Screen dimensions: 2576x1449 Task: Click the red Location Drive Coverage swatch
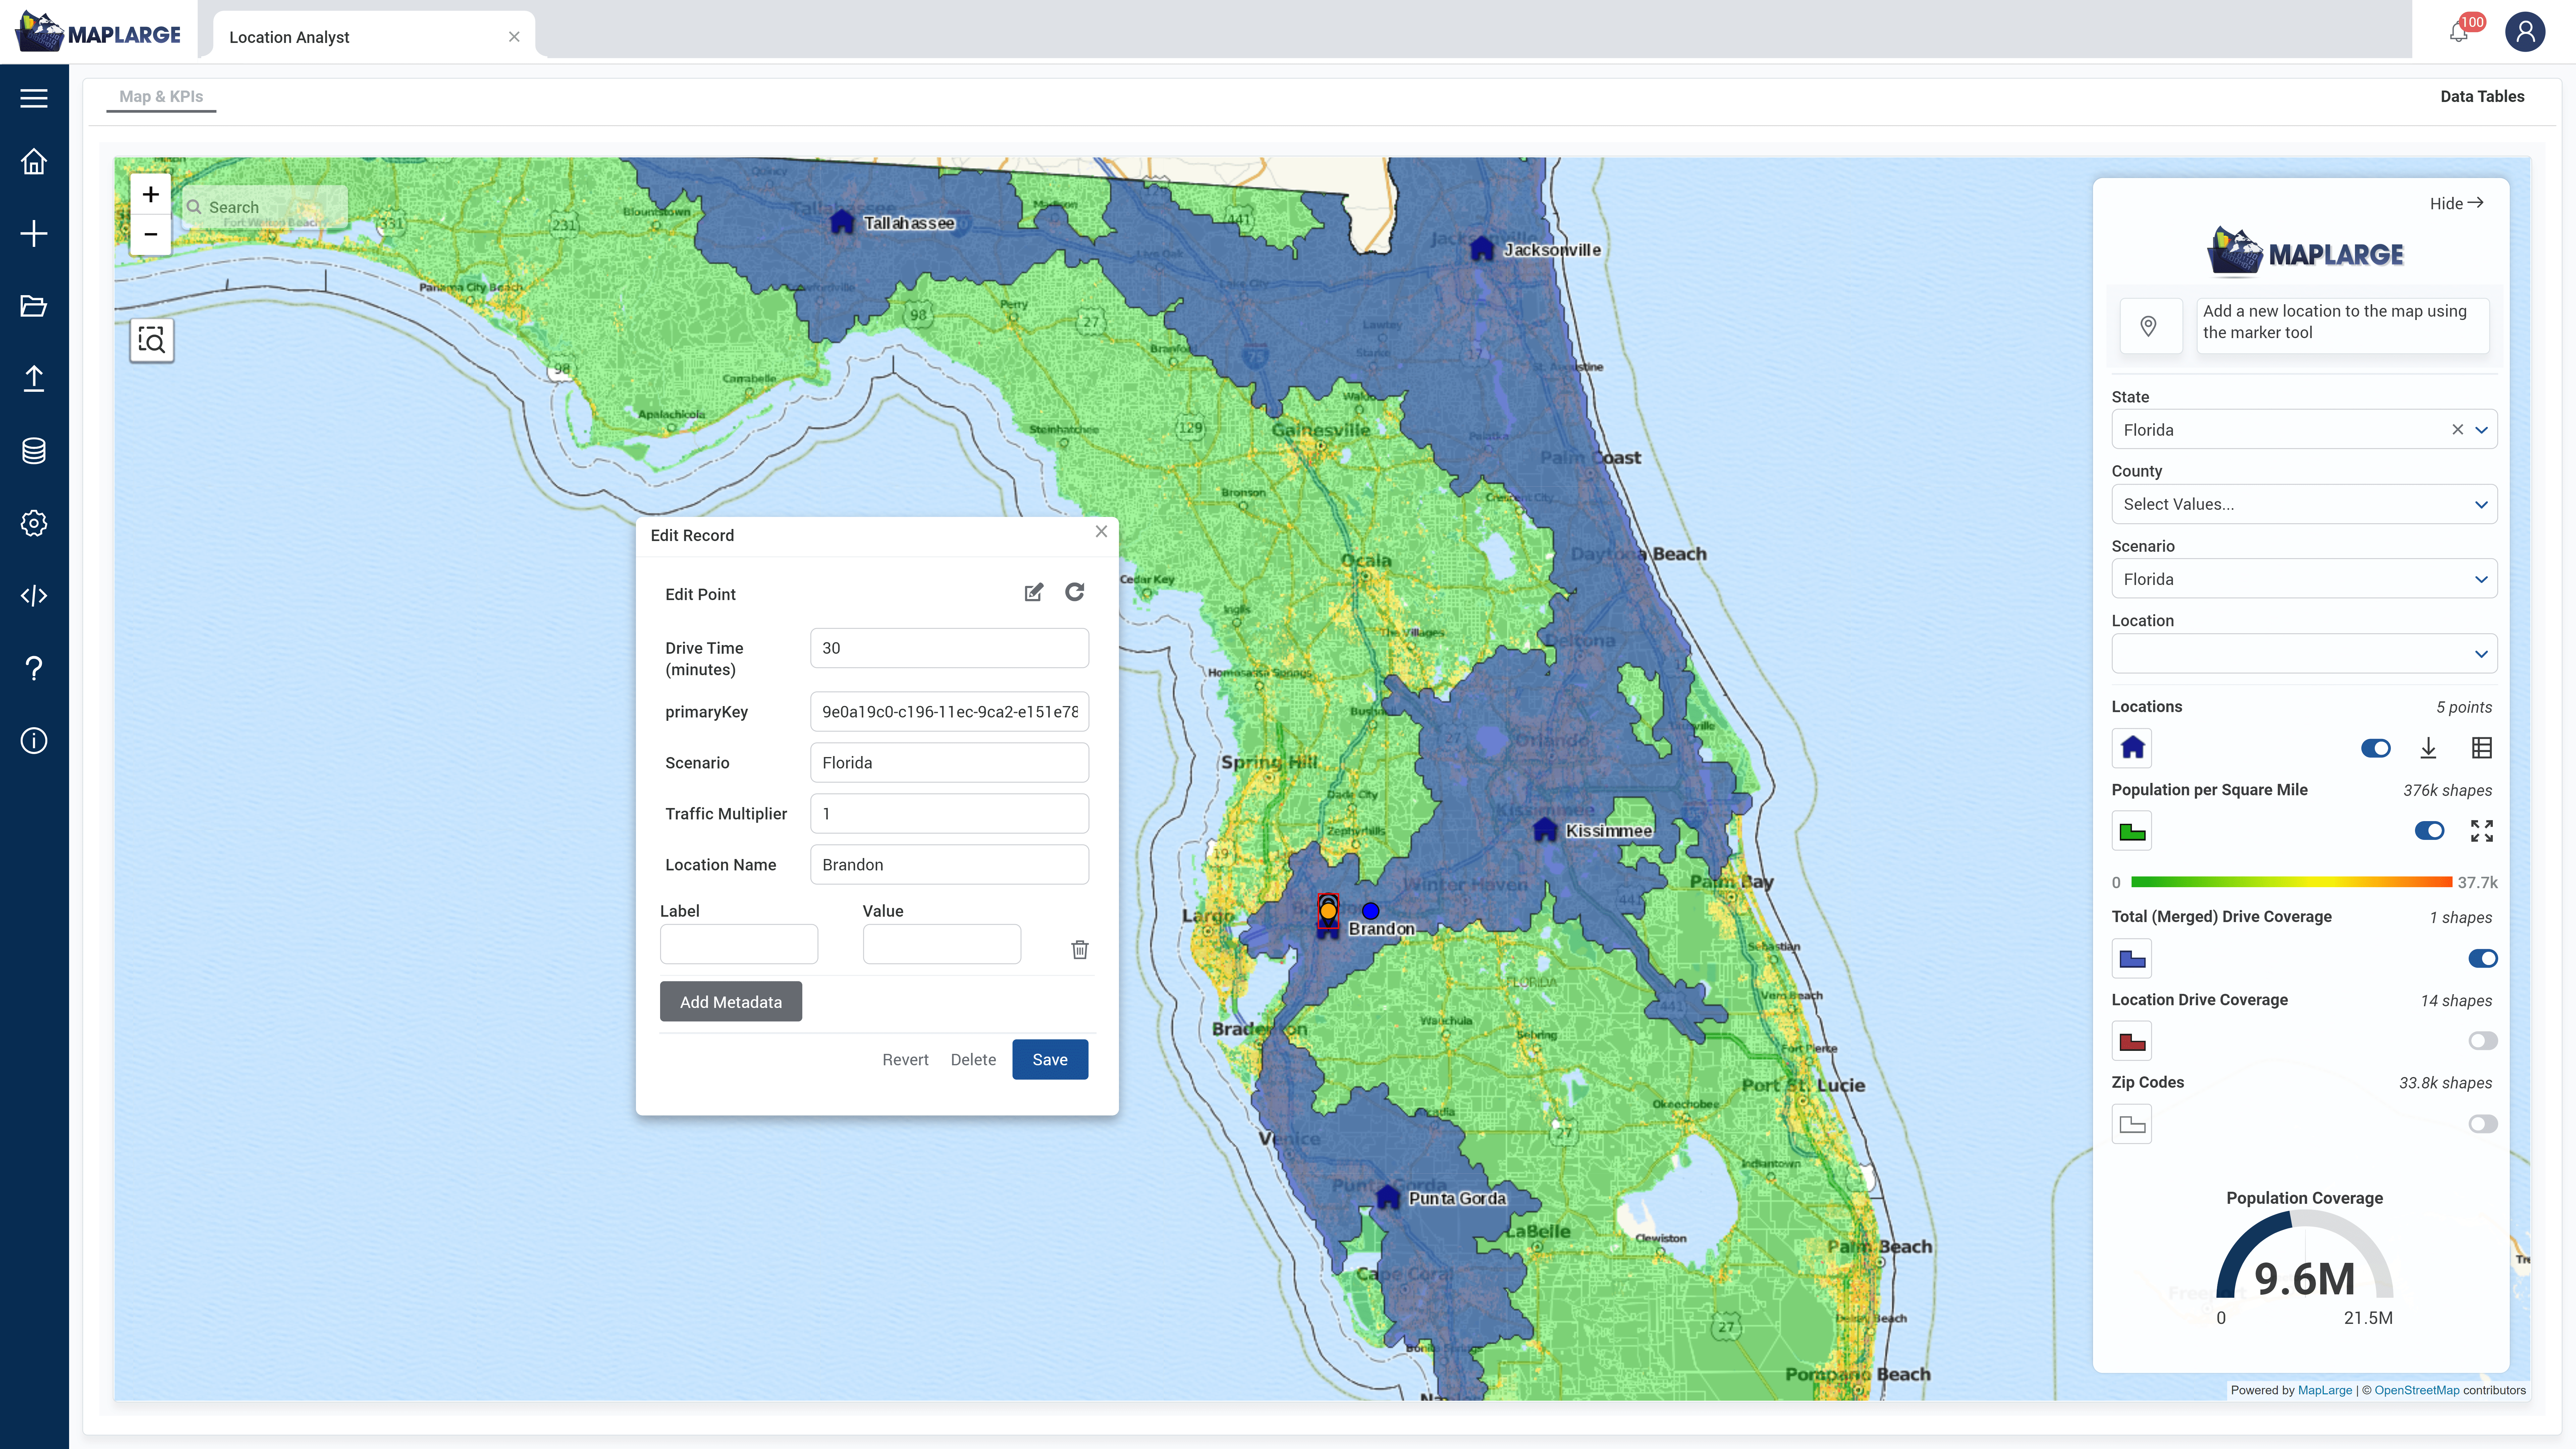[2132, 1041]
